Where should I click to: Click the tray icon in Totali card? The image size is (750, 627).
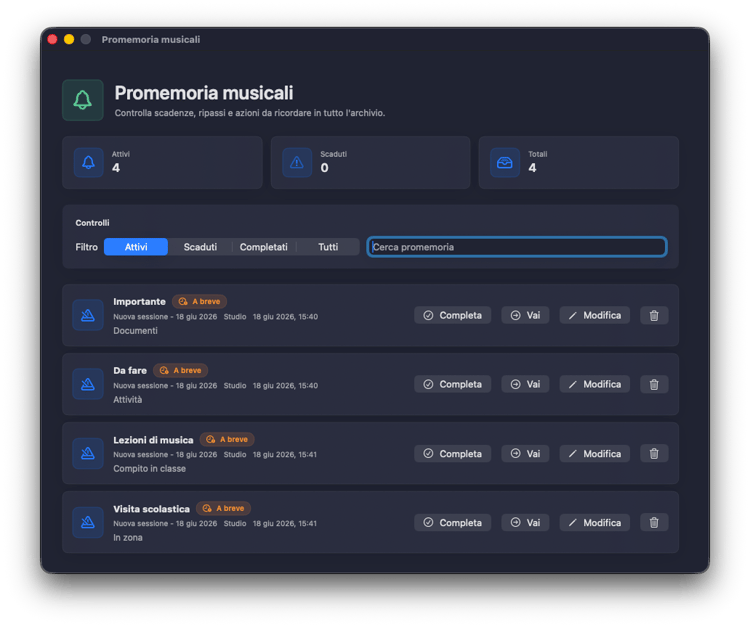coord(505,163)
